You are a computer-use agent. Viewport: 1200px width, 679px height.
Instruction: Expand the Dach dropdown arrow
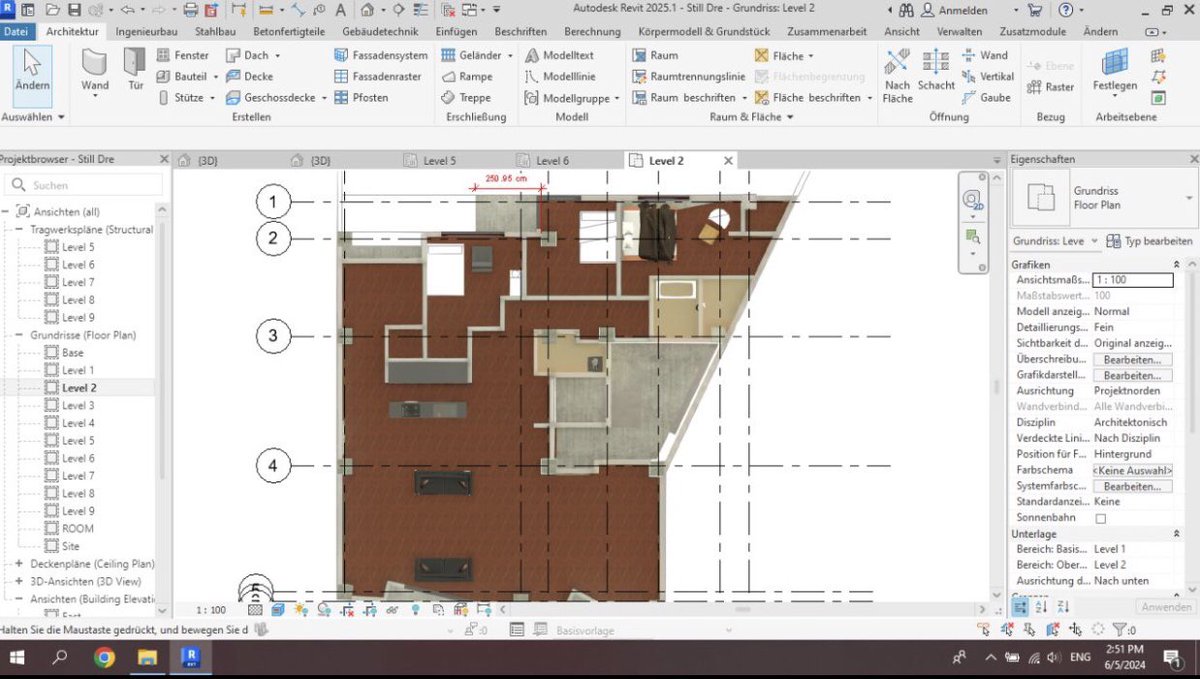[279, 55]
